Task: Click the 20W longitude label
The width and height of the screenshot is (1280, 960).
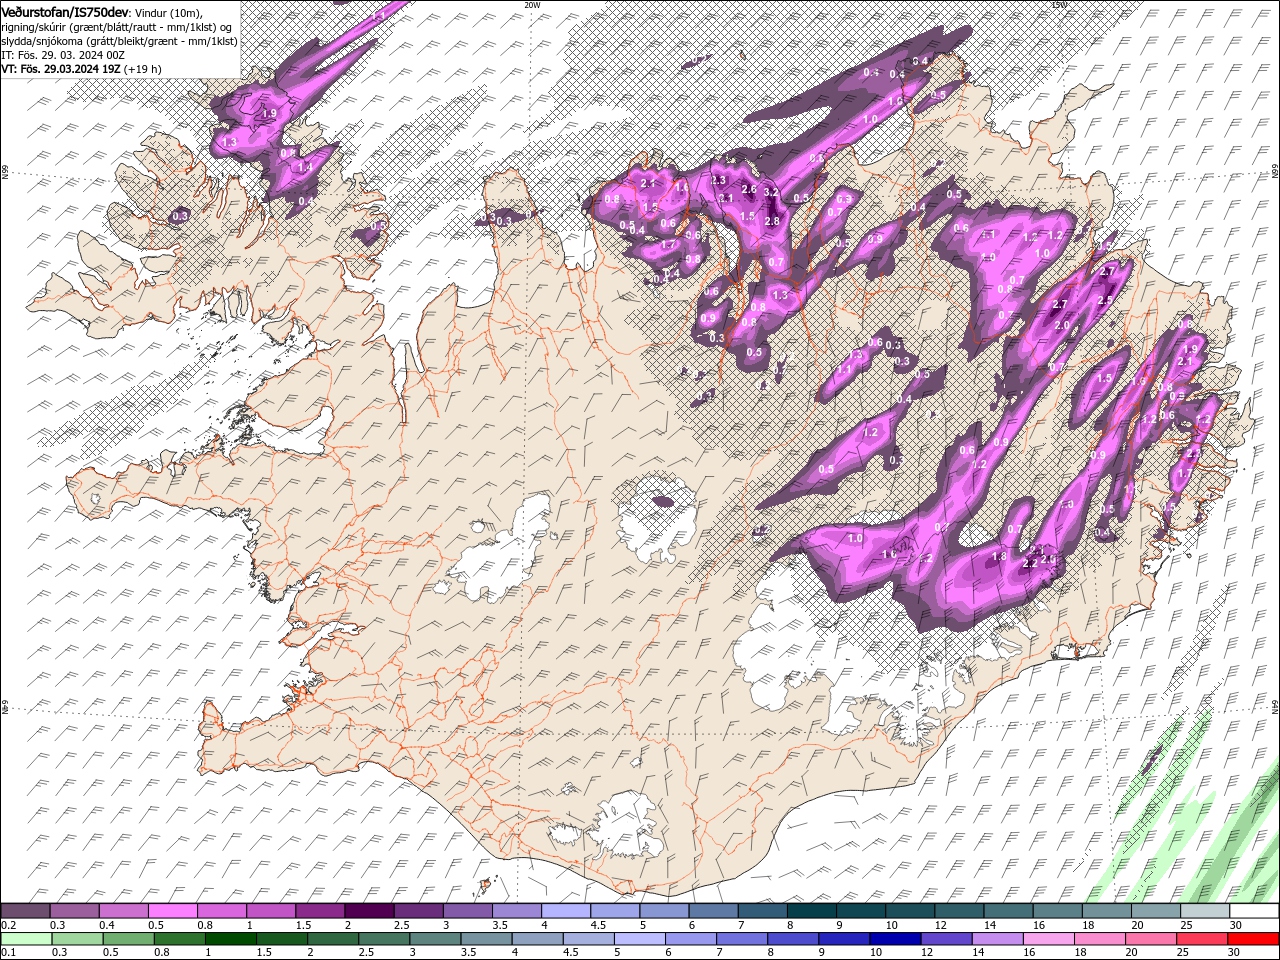Action: 532,5
